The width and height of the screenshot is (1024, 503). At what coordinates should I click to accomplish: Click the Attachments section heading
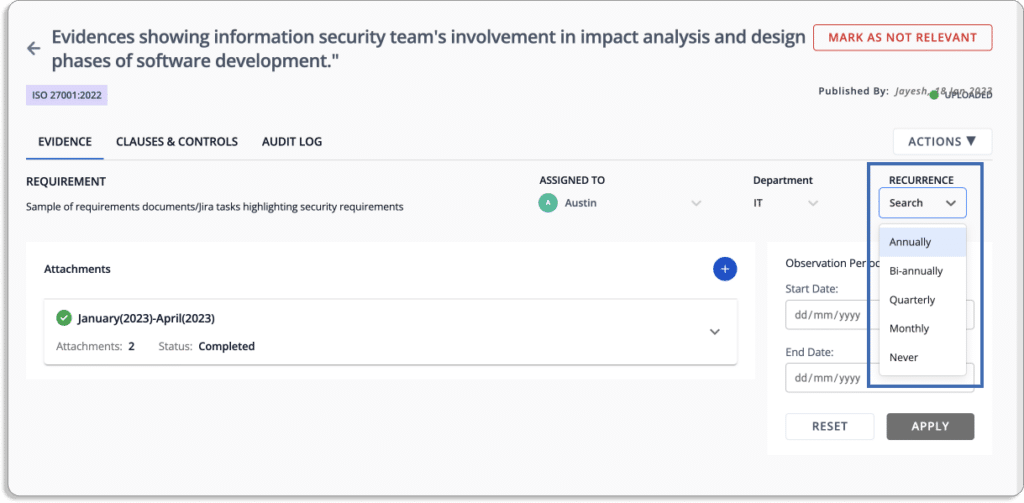pyautogui.click(x=77, y=269)
